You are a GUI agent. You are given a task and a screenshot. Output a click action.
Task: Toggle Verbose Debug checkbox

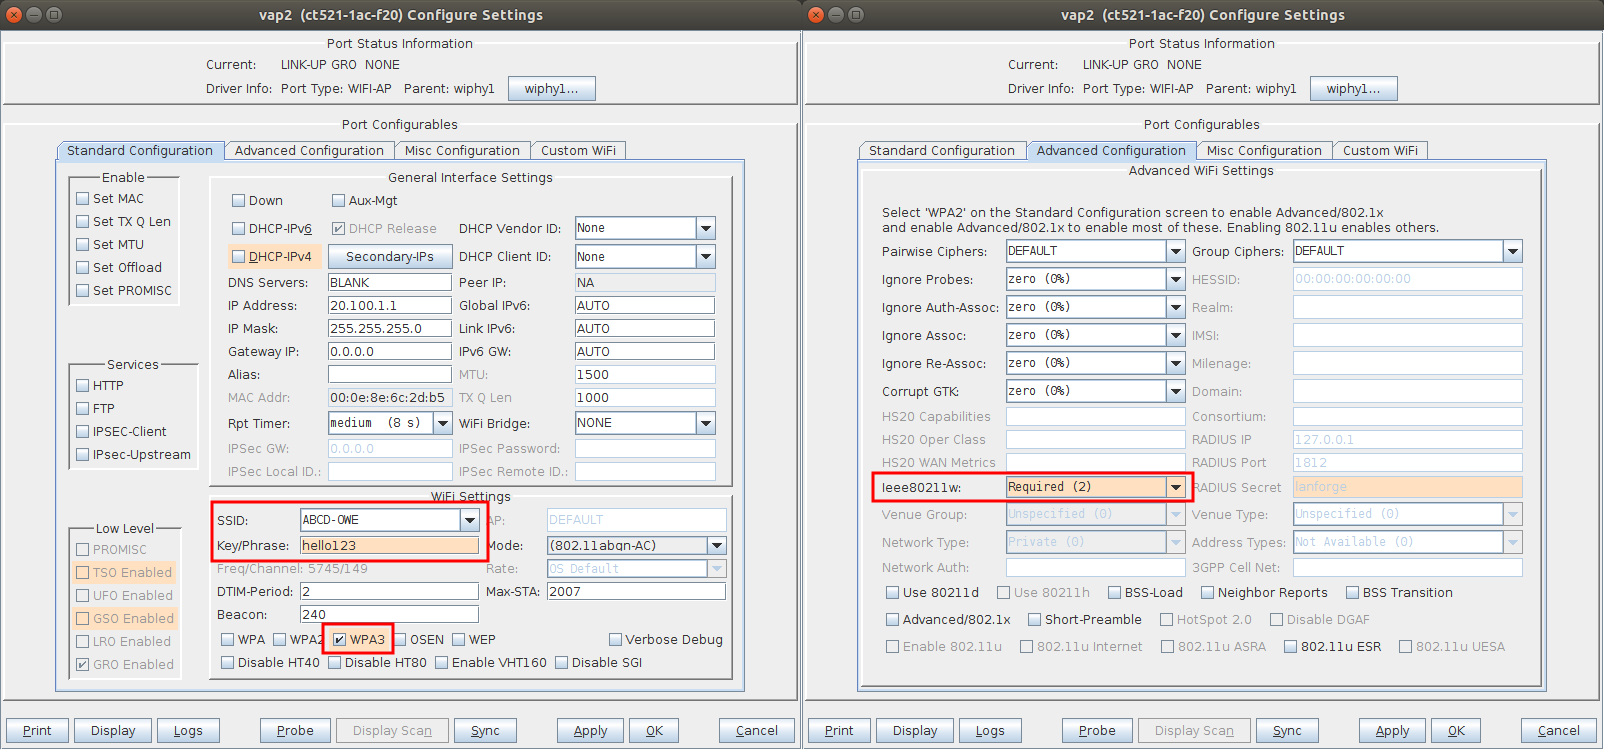pyautogui.click(x=615, y=640)
